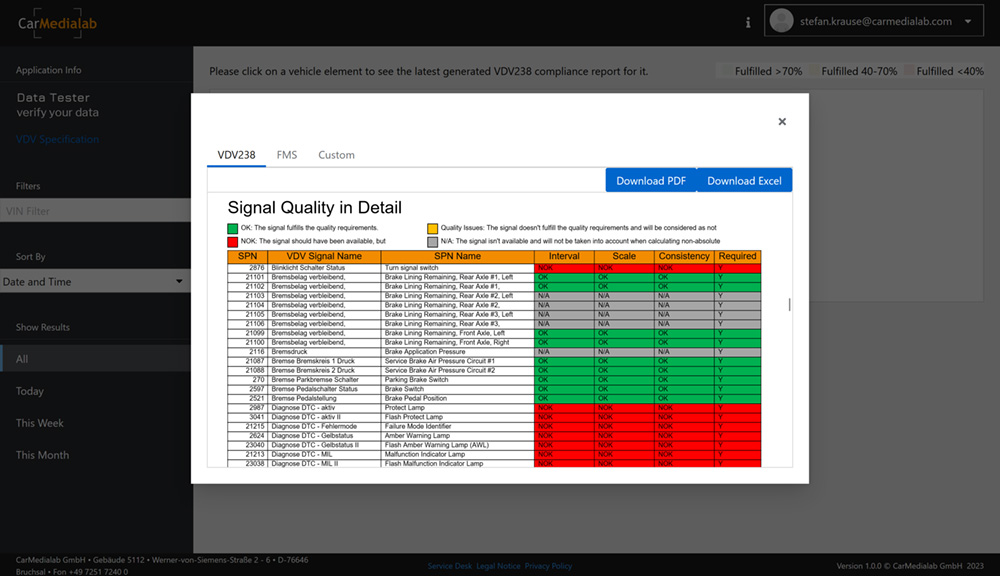This screenshot has height=576, width=1000.
Task: Click the stefan.krause@carmedialab.com account email
Action: 876,21
